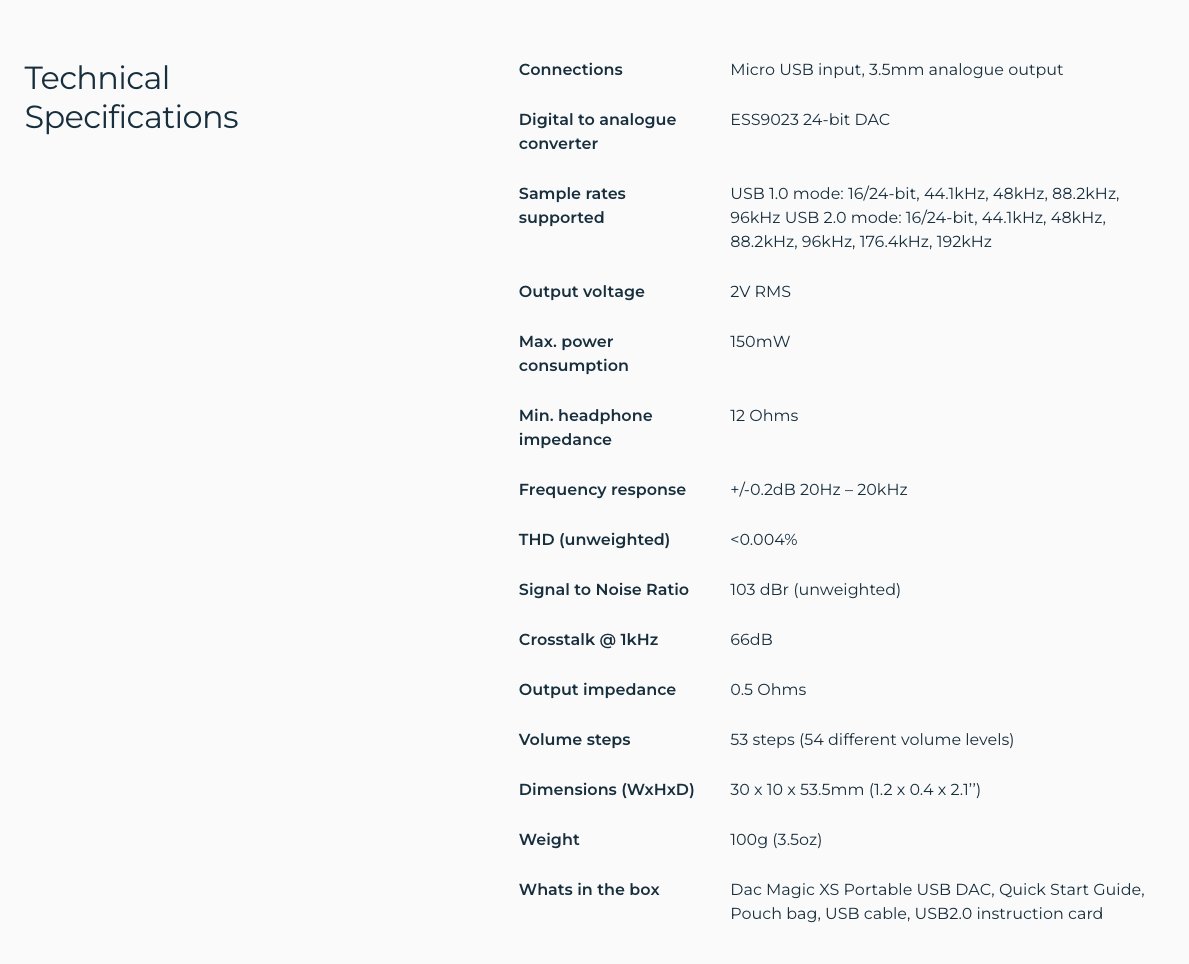The width and height of the screenshot is (1189, 964).
Task: Click the Whats in the box label
Action: coord(589,889)
